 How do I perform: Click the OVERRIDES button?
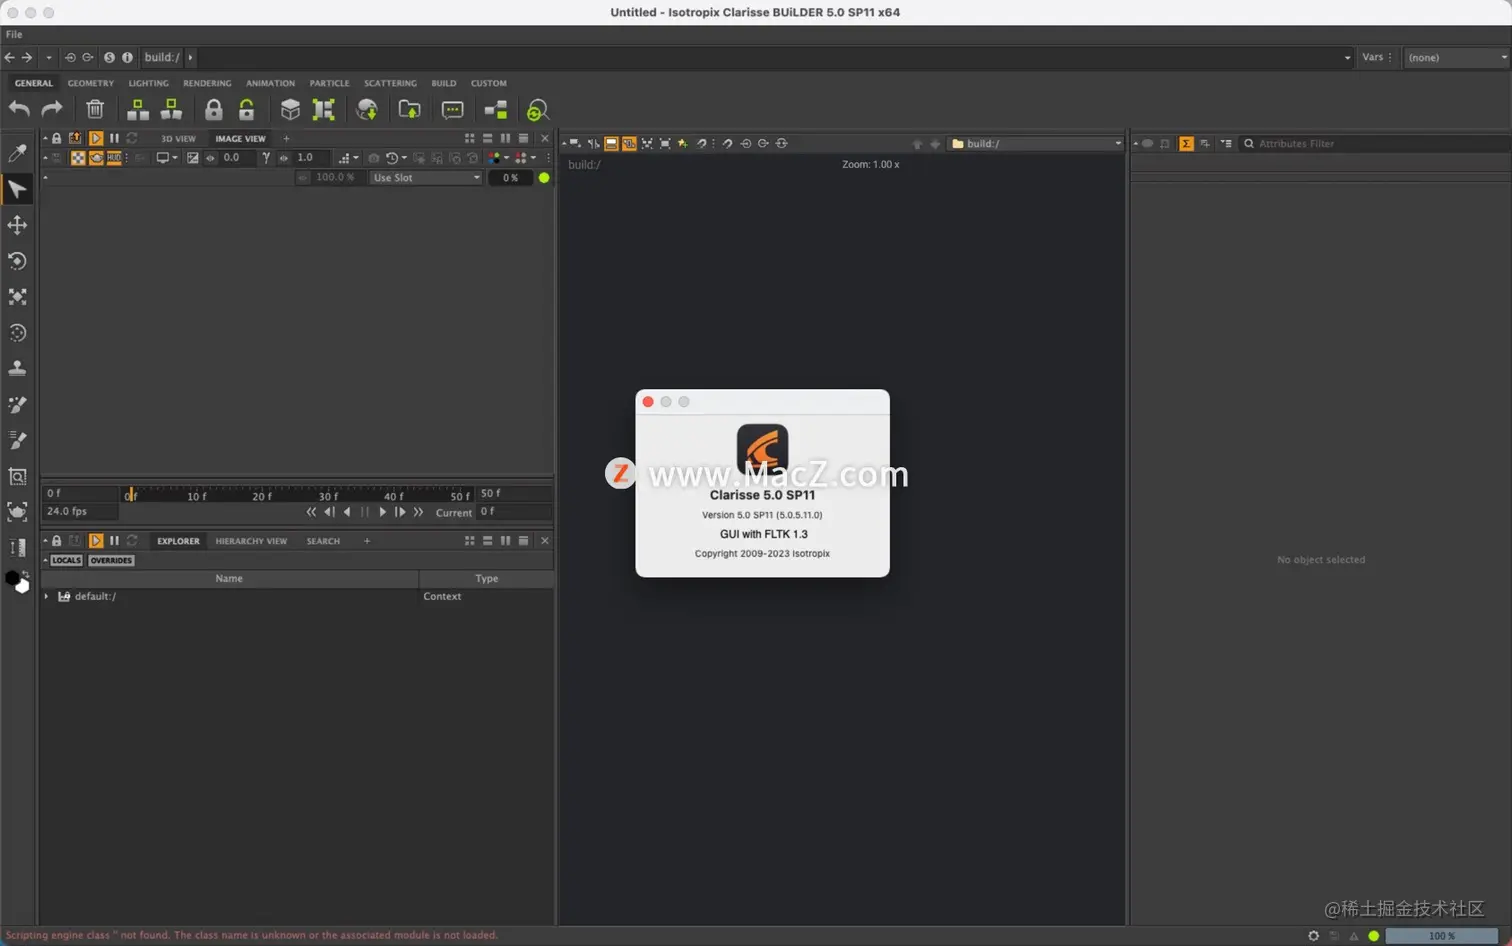[x=111, y=560]
